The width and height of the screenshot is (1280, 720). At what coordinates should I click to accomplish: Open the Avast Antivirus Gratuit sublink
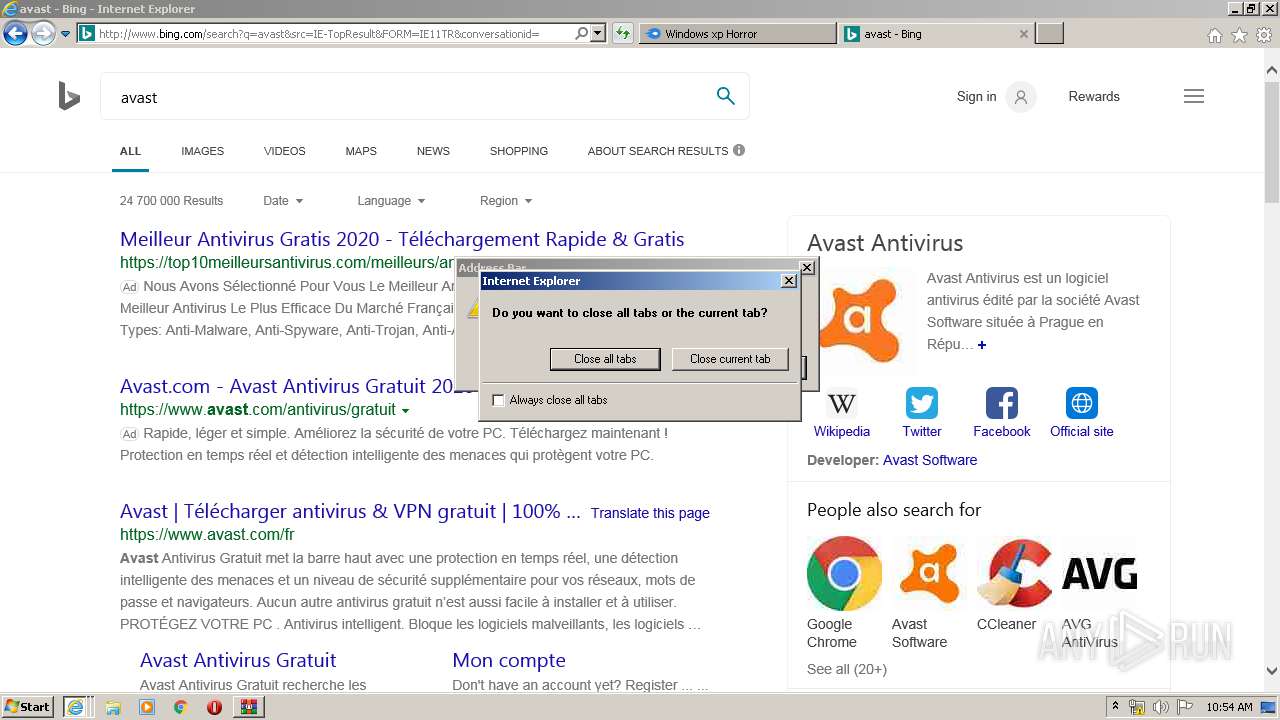[238, 661]
